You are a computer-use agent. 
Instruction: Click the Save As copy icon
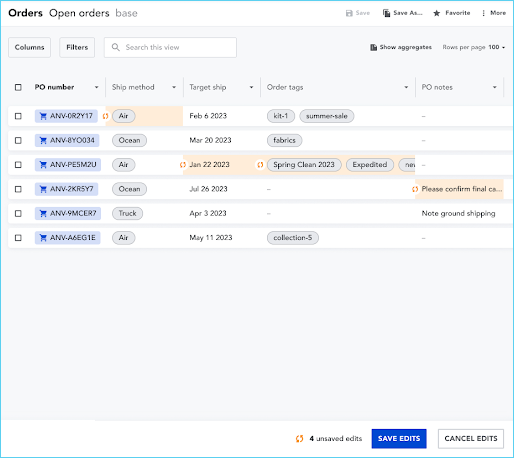coord(386,13)
